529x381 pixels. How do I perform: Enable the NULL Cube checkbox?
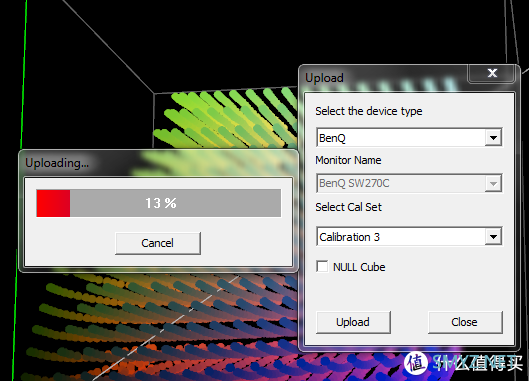(x=322, y=266)
